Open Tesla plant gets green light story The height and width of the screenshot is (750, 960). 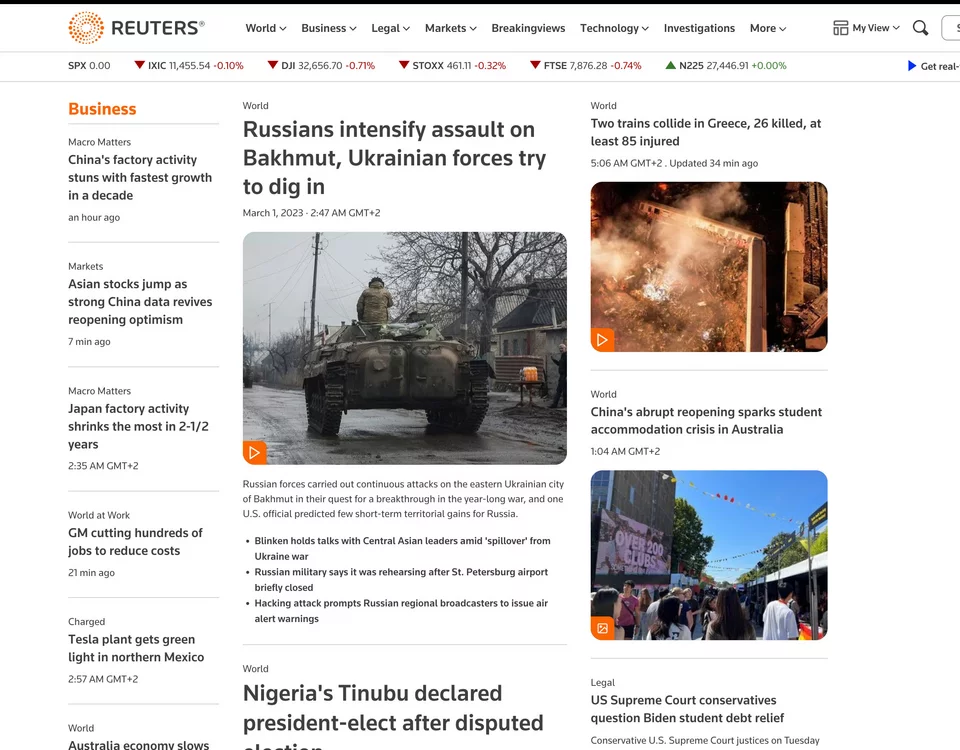[136, 648]
